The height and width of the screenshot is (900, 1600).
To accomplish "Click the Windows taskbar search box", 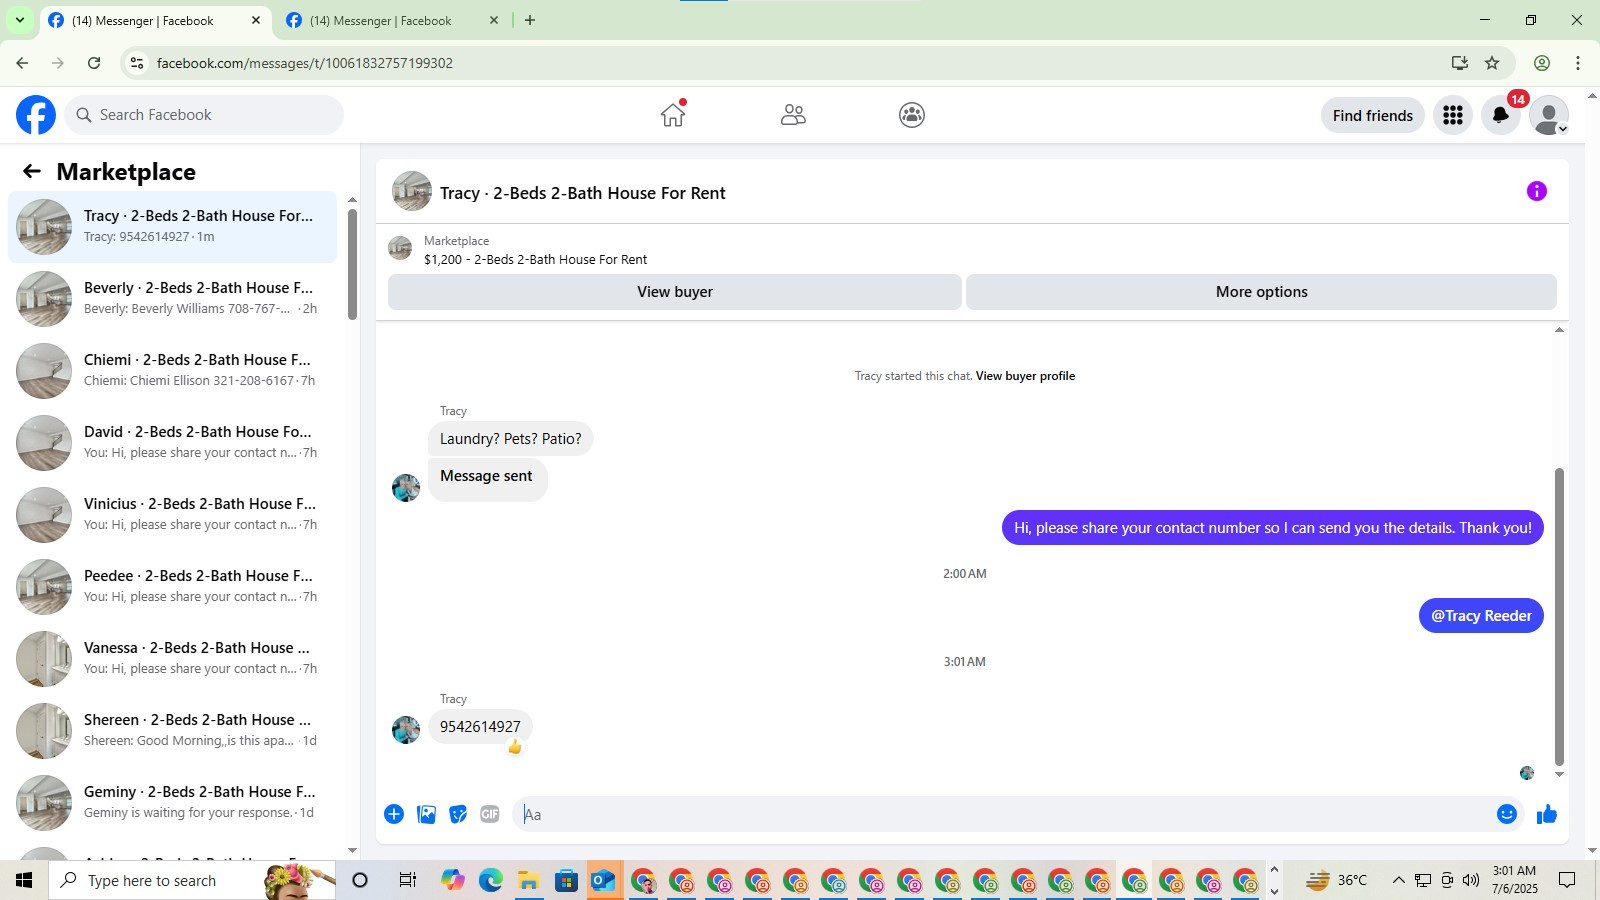I will point(192,880).
